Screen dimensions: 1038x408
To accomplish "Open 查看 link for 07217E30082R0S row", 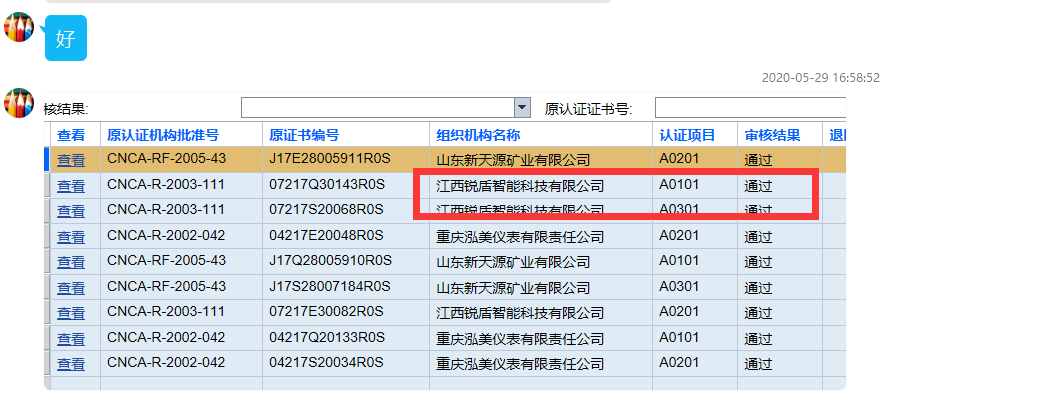I will (x=71, y=313).
